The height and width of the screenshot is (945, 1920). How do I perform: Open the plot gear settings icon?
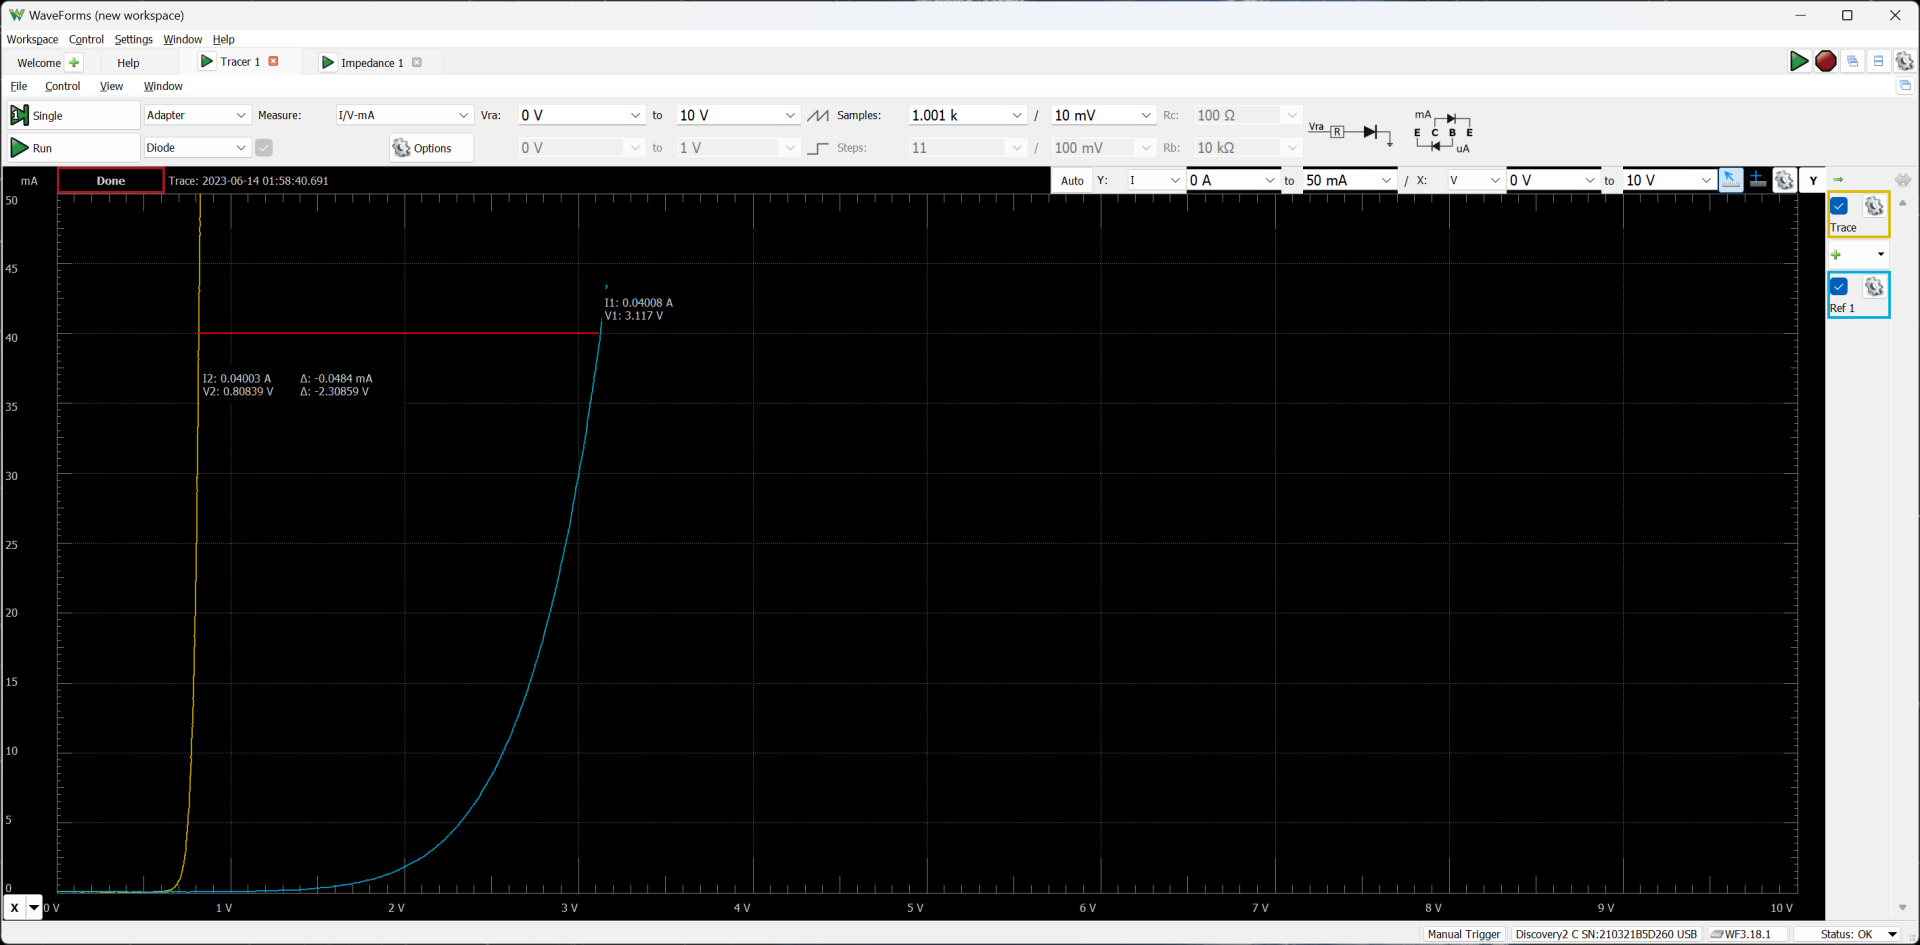(1784, 180)
